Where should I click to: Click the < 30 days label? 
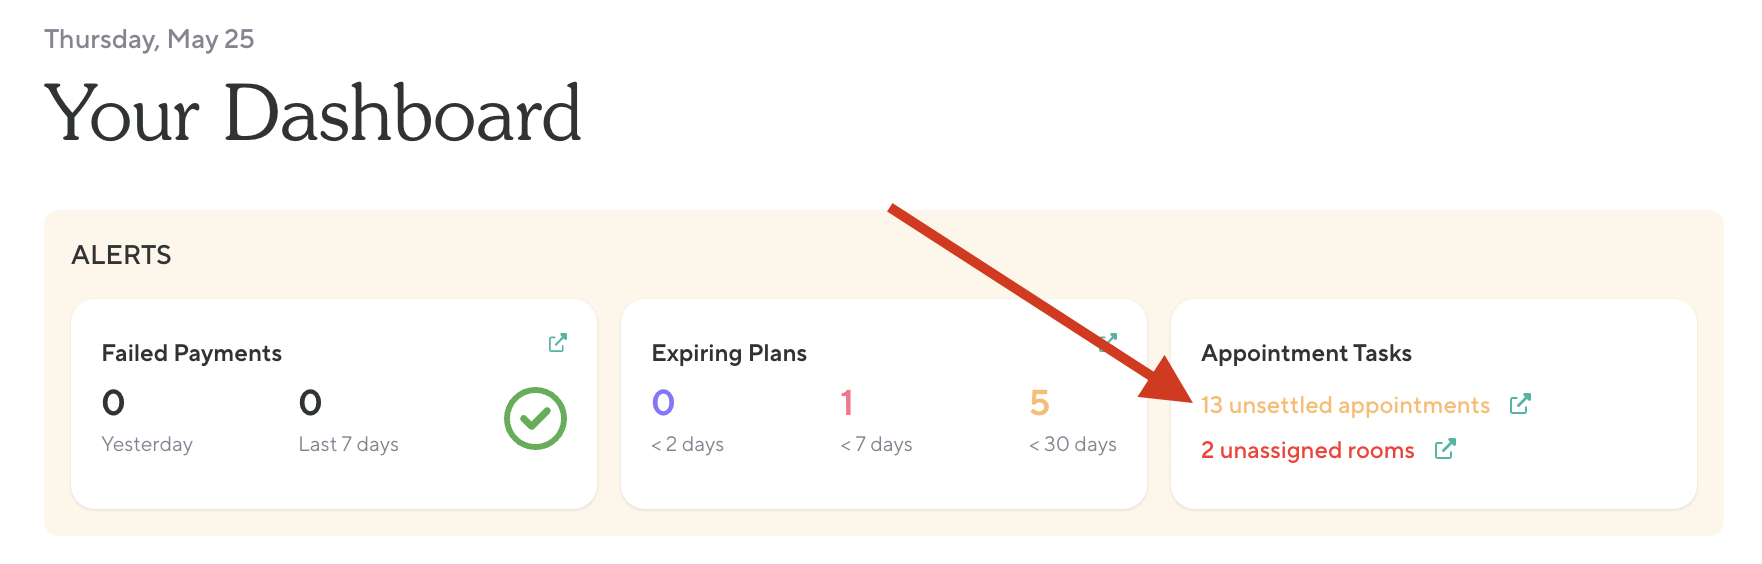tap(1072, 444)
